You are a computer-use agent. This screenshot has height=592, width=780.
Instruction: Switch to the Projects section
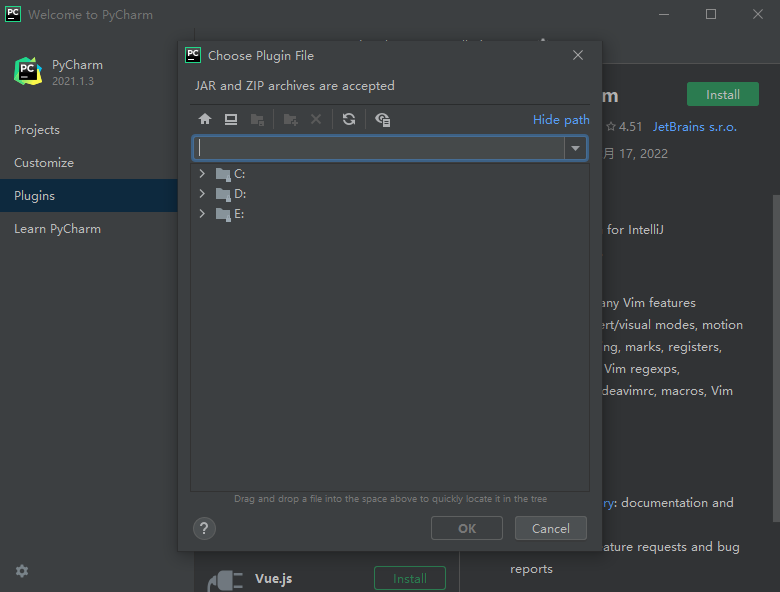37,130
